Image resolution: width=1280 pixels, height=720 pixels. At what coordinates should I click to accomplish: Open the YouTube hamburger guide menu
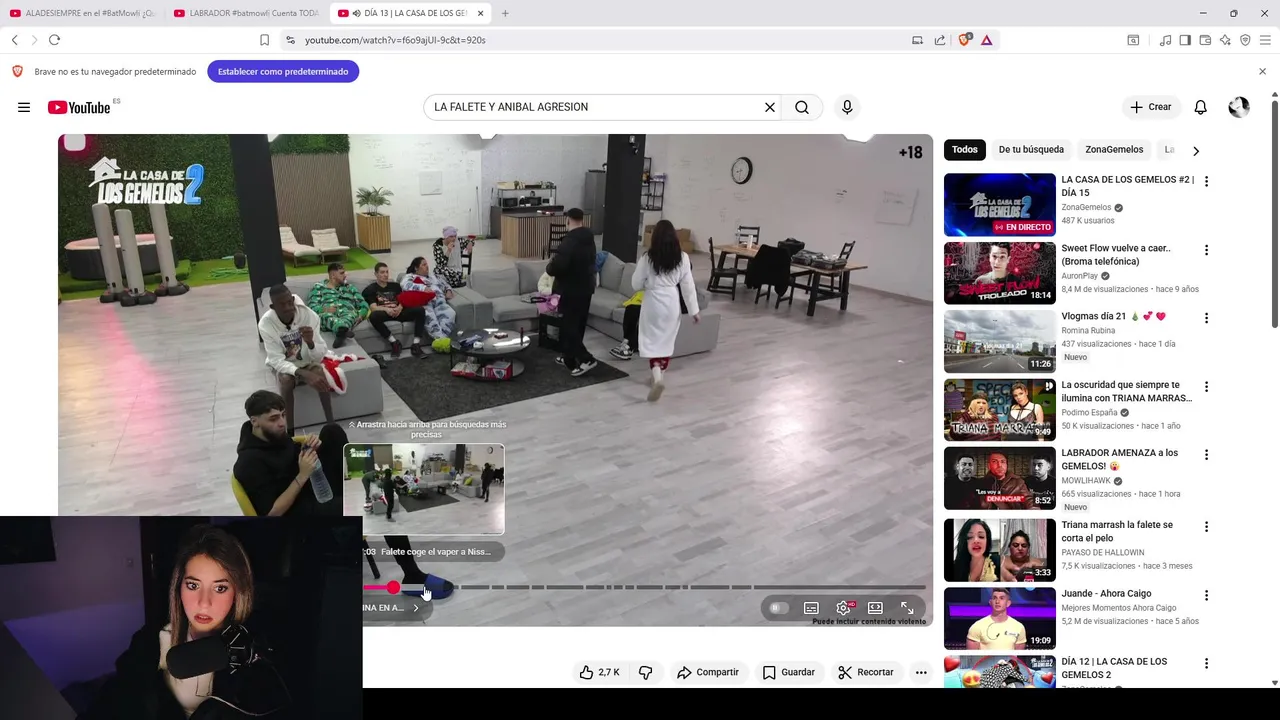(24, 107)
